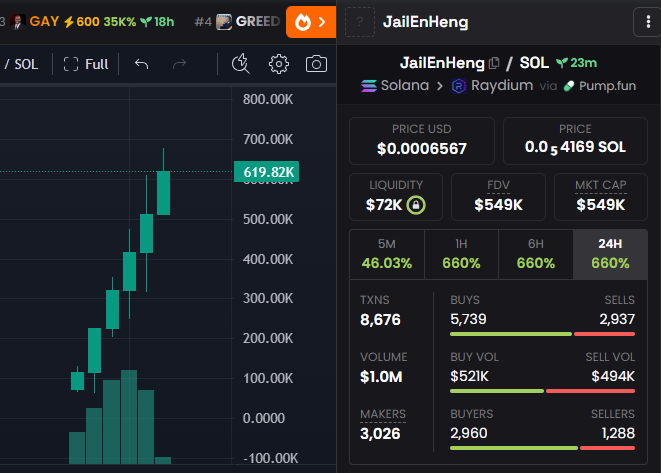Click the red sell volume bar
The width and height of the screenshot is (661, 473).
pos(590,391)
